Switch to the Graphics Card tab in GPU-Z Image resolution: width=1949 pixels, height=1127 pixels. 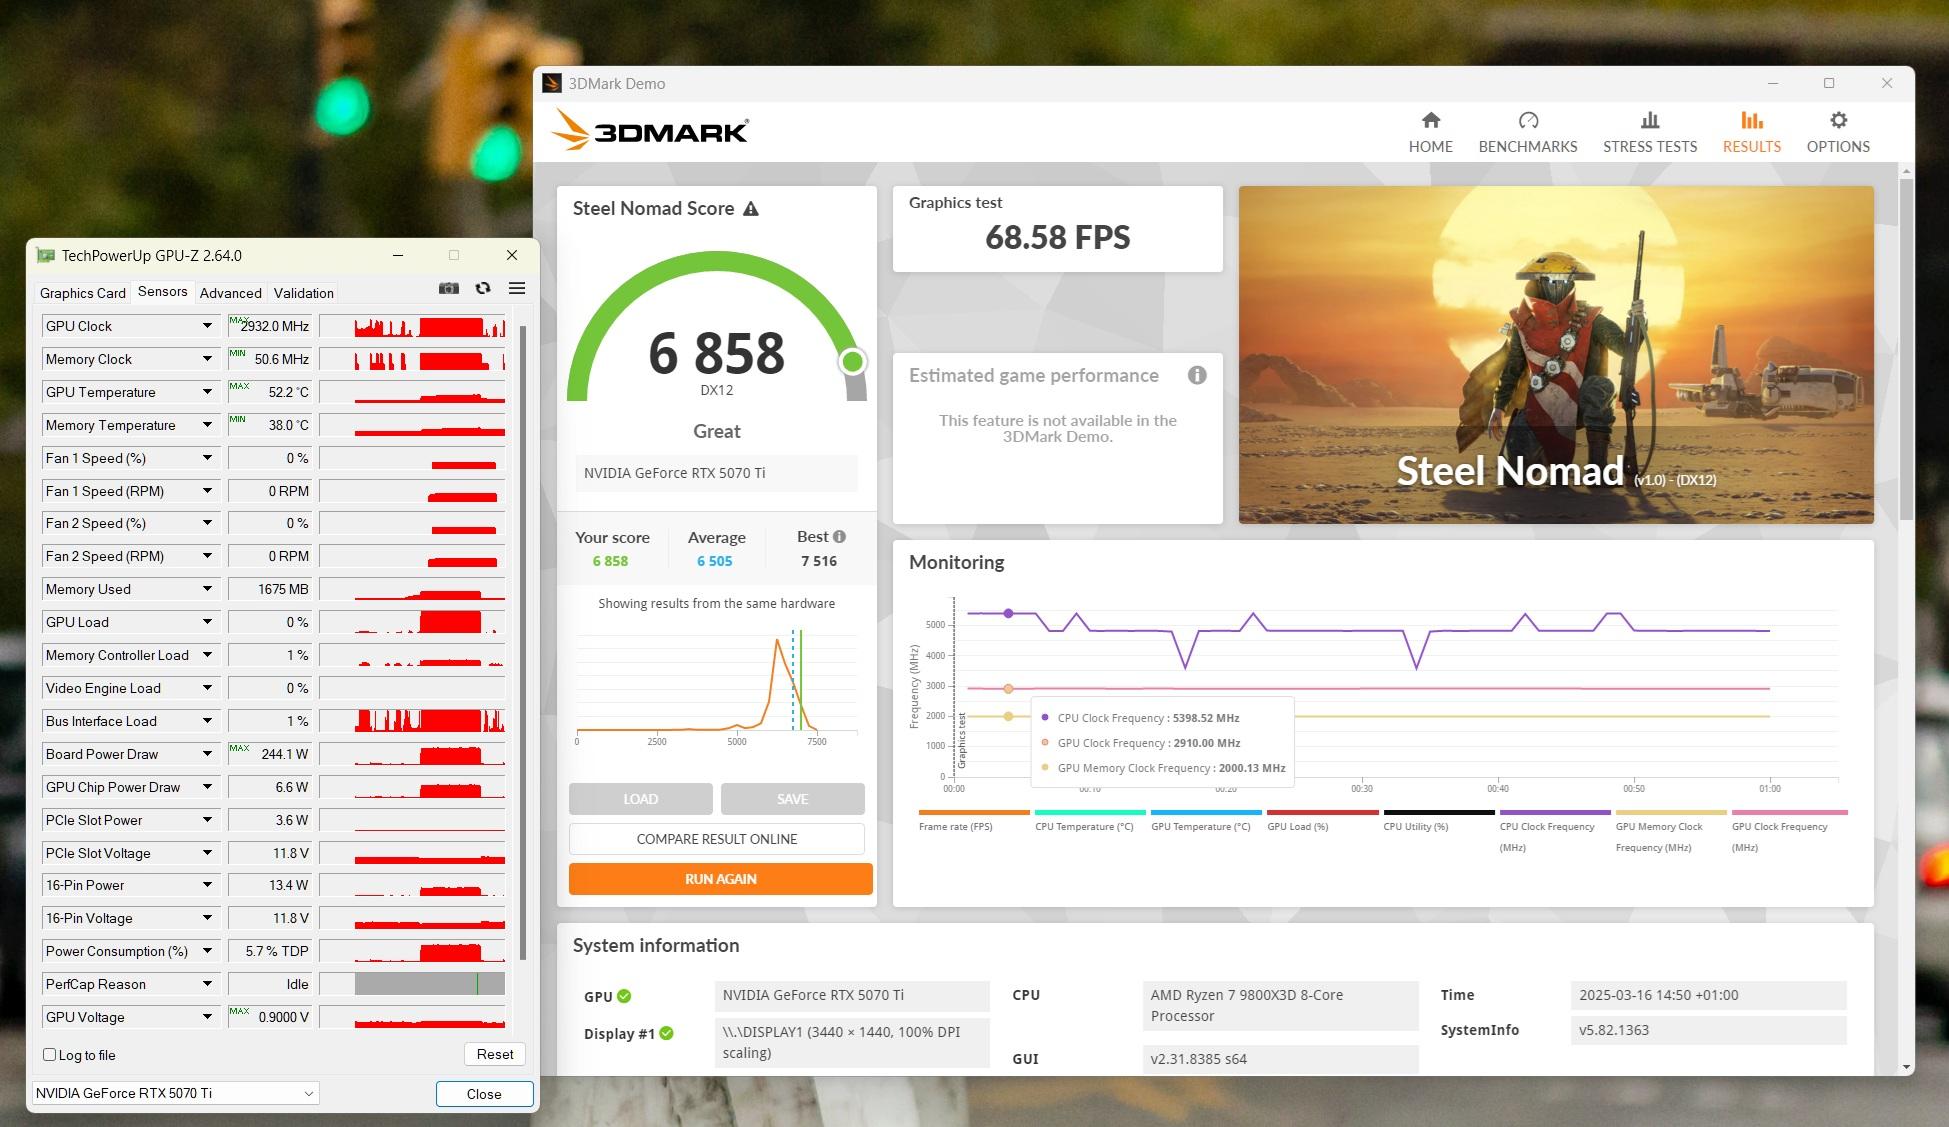tap(83, 293)
